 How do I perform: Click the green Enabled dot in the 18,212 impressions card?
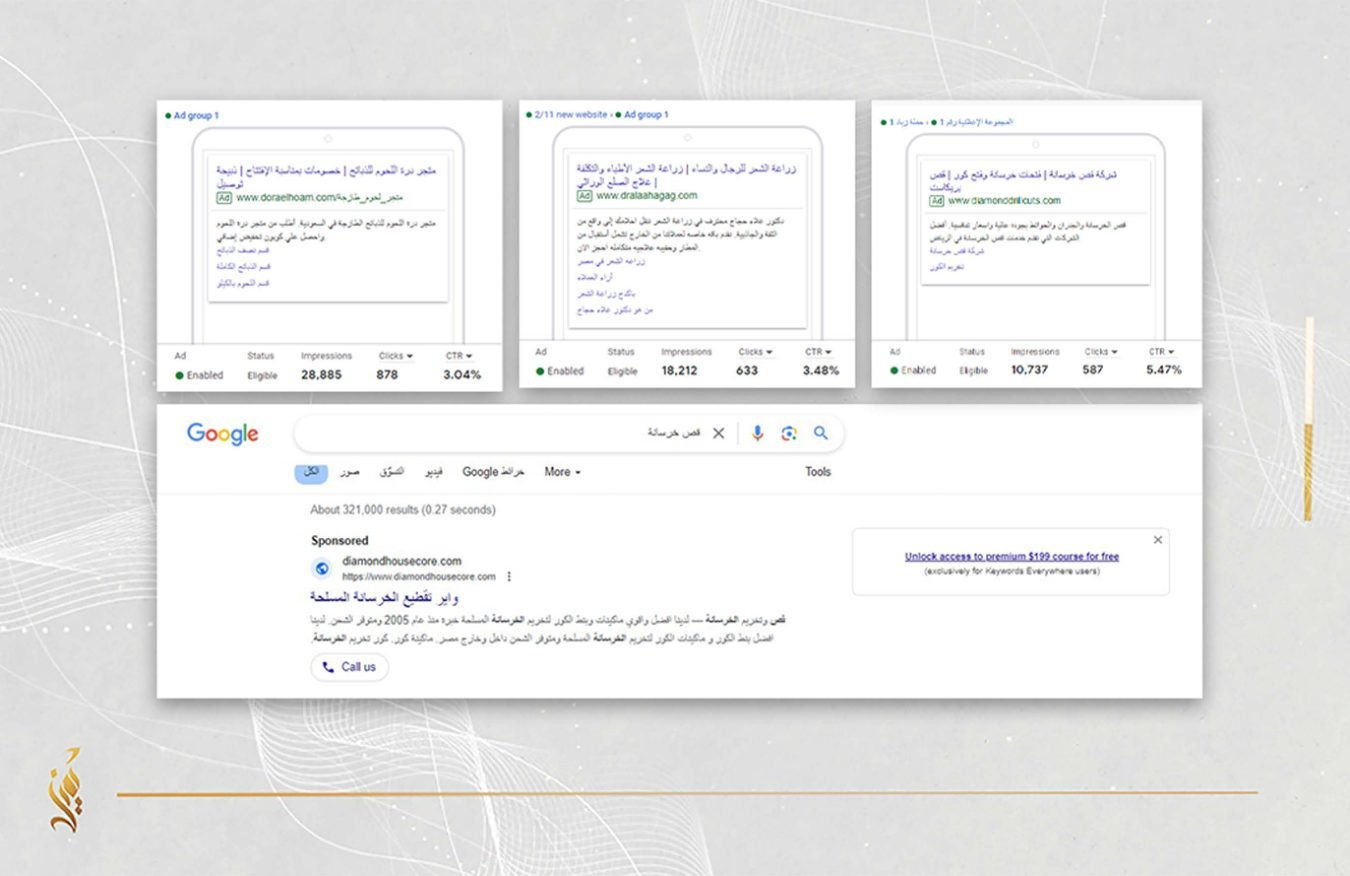[x=540, y=371]
